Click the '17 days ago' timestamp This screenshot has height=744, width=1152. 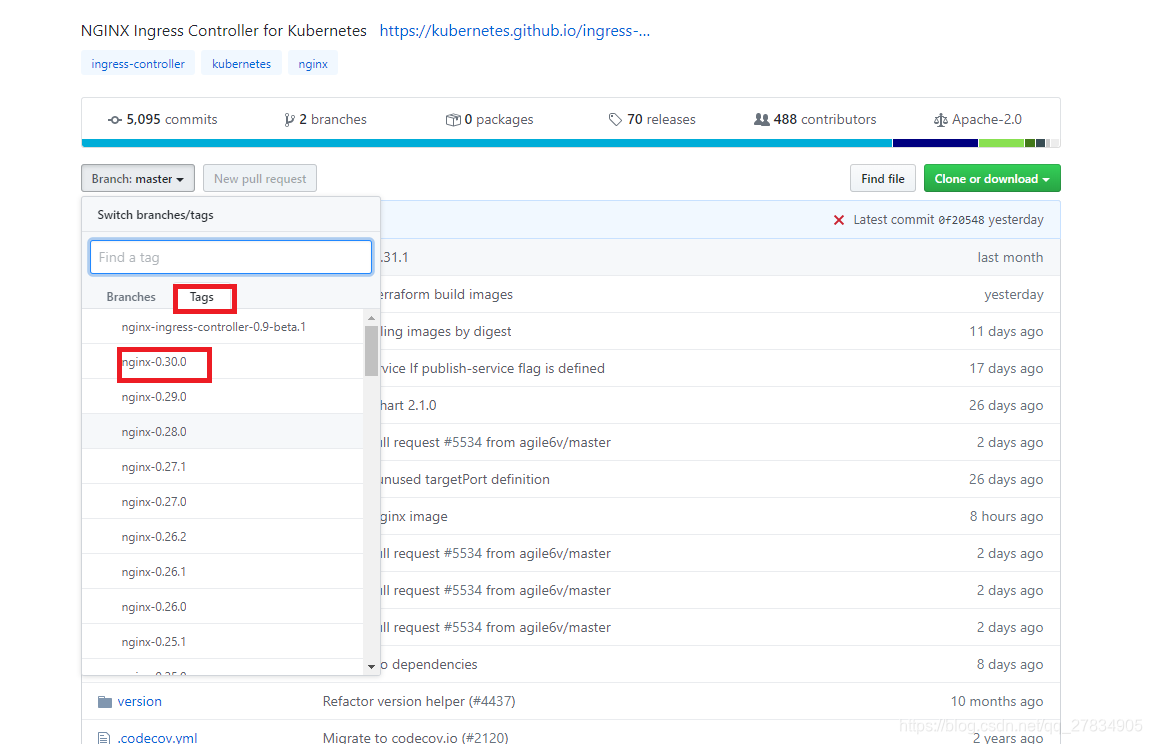(x=1006, y=369)
